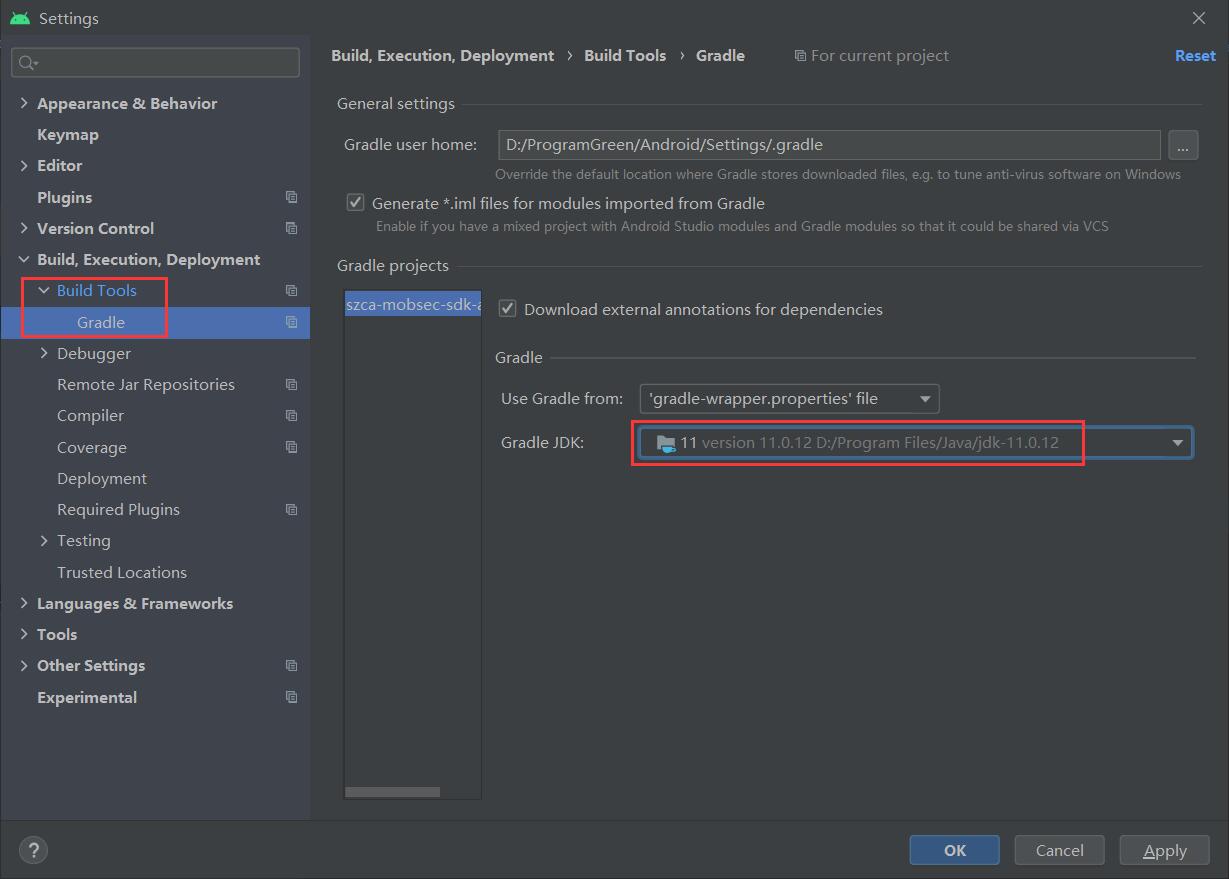Focus the settings search field
1229x879 pixels.
(x=156, y=63)
